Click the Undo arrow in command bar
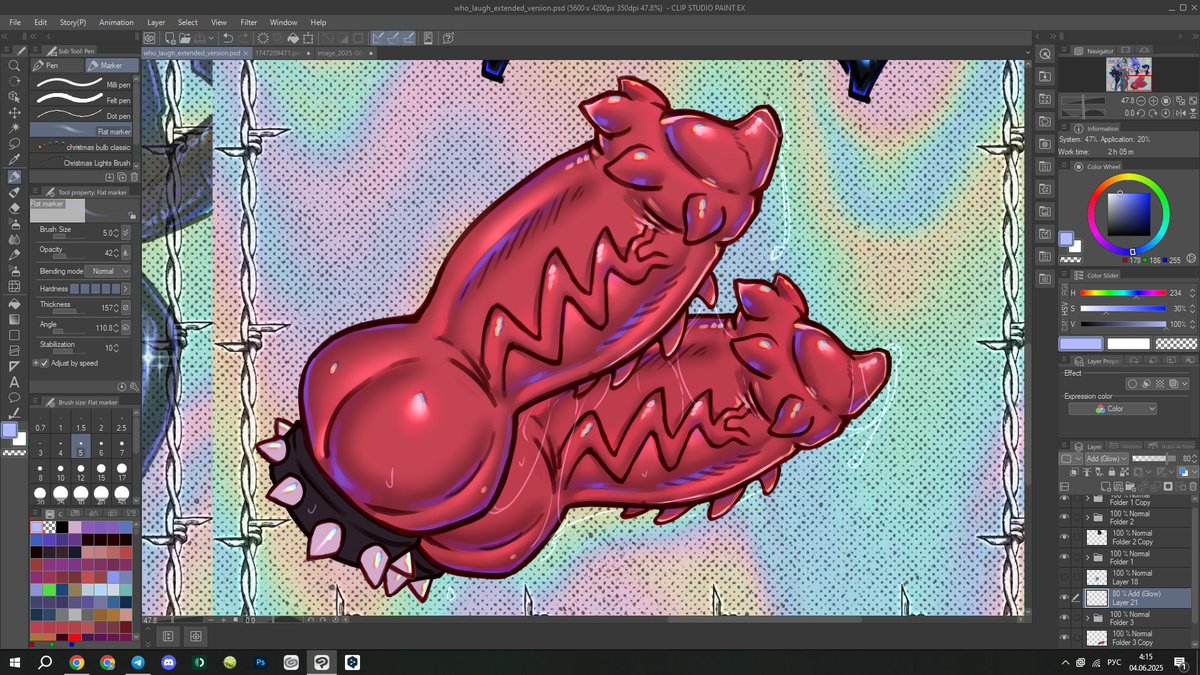The width and height of the screenshot is (1200, 675). 228,38
